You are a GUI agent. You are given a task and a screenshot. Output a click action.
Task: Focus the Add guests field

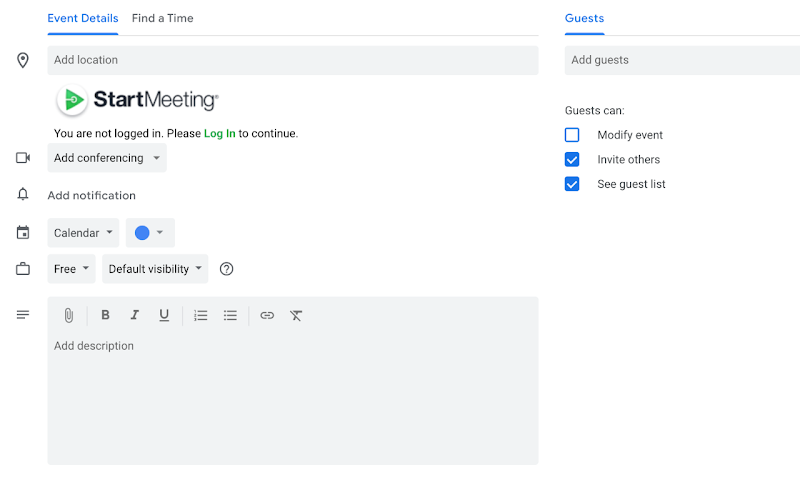[682, 60]
